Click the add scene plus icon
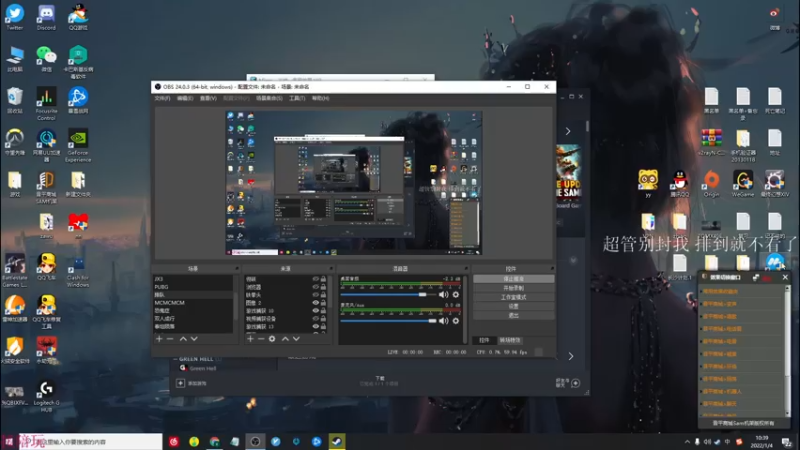800x450 pixels. 159,339
